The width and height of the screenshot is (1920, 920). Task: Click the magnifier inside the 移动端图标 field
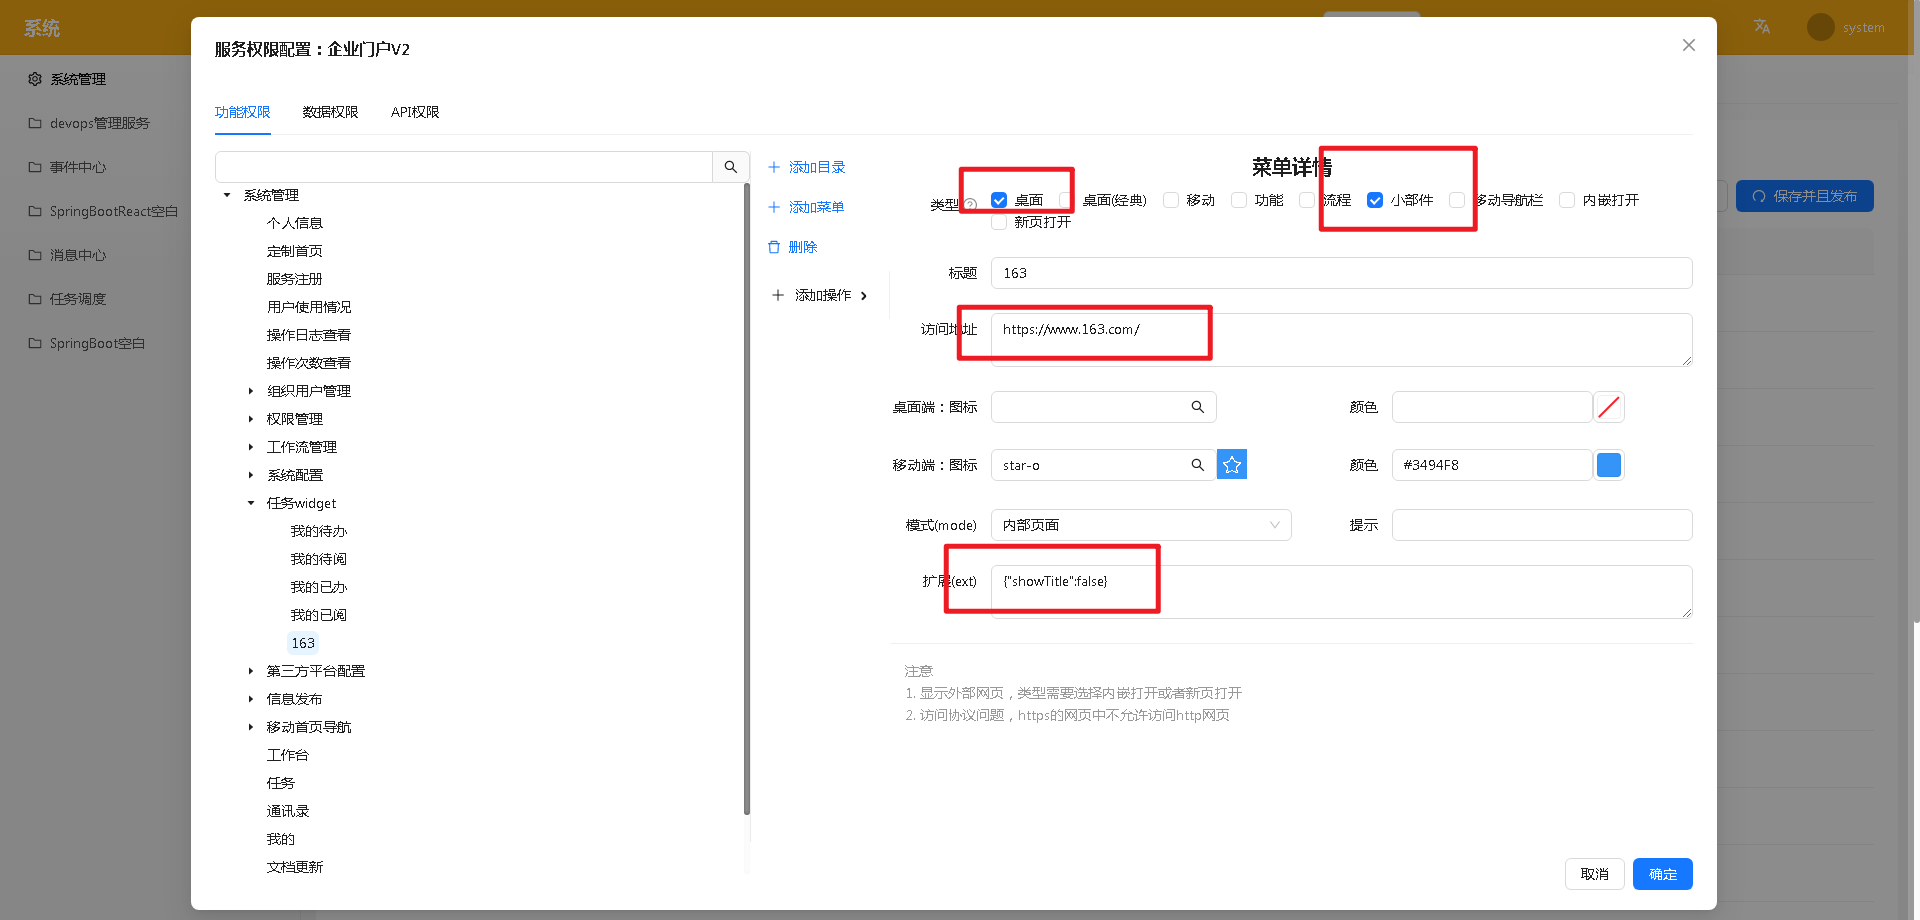(x=1197, y=464)
